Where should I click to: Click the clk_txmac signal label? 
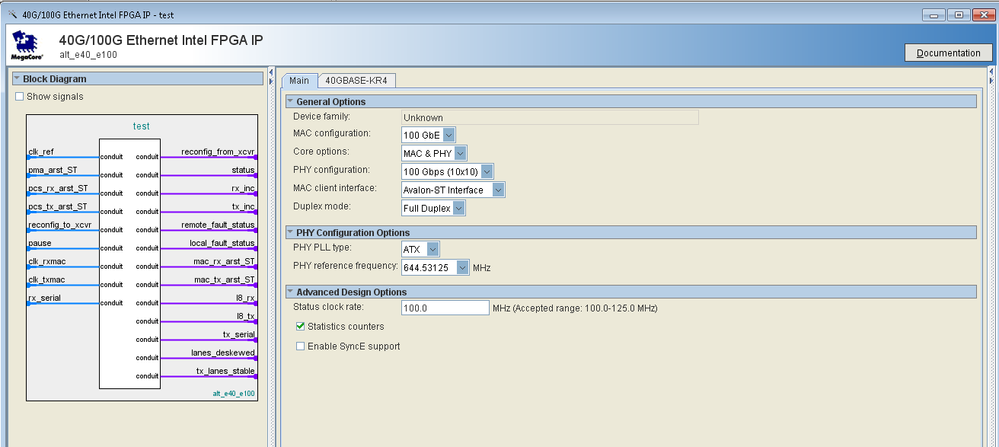point(47,280)
